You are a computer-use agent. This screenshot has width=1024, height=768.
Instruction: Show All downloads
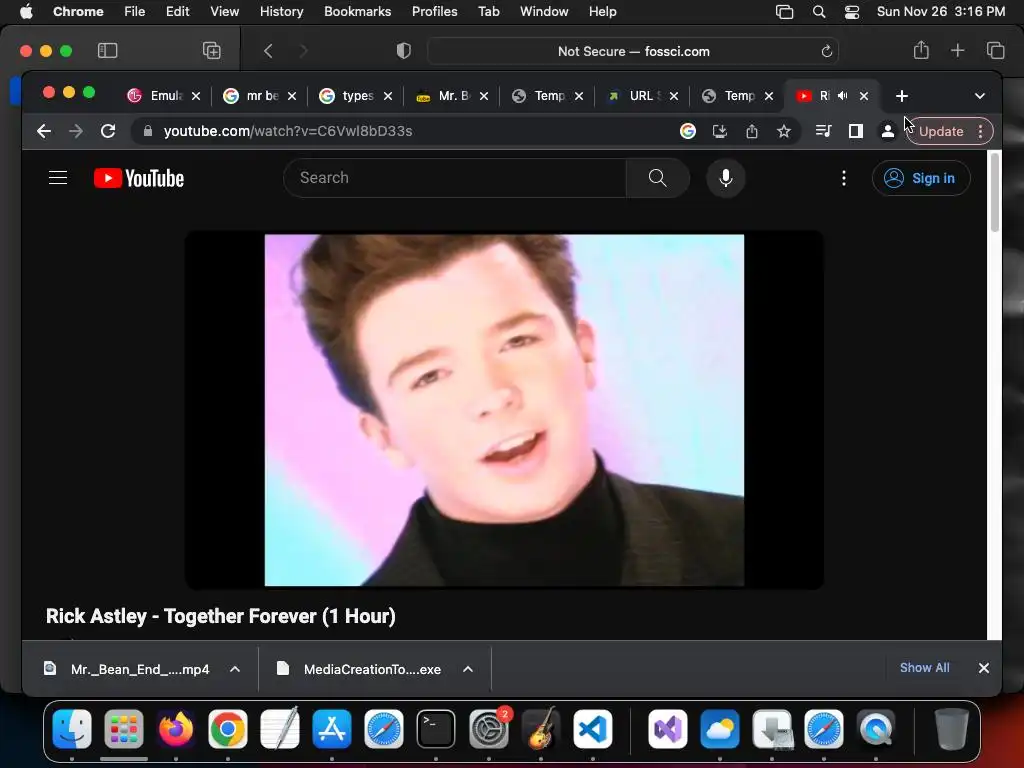coord(924,668)
